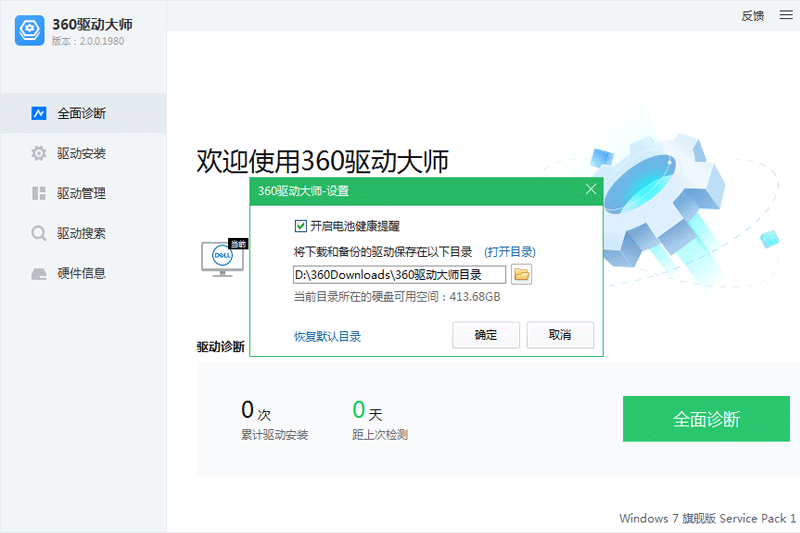Click the 打开目录 link
The height and width of the screenshot is (533, 800).
tap(510, 251)
